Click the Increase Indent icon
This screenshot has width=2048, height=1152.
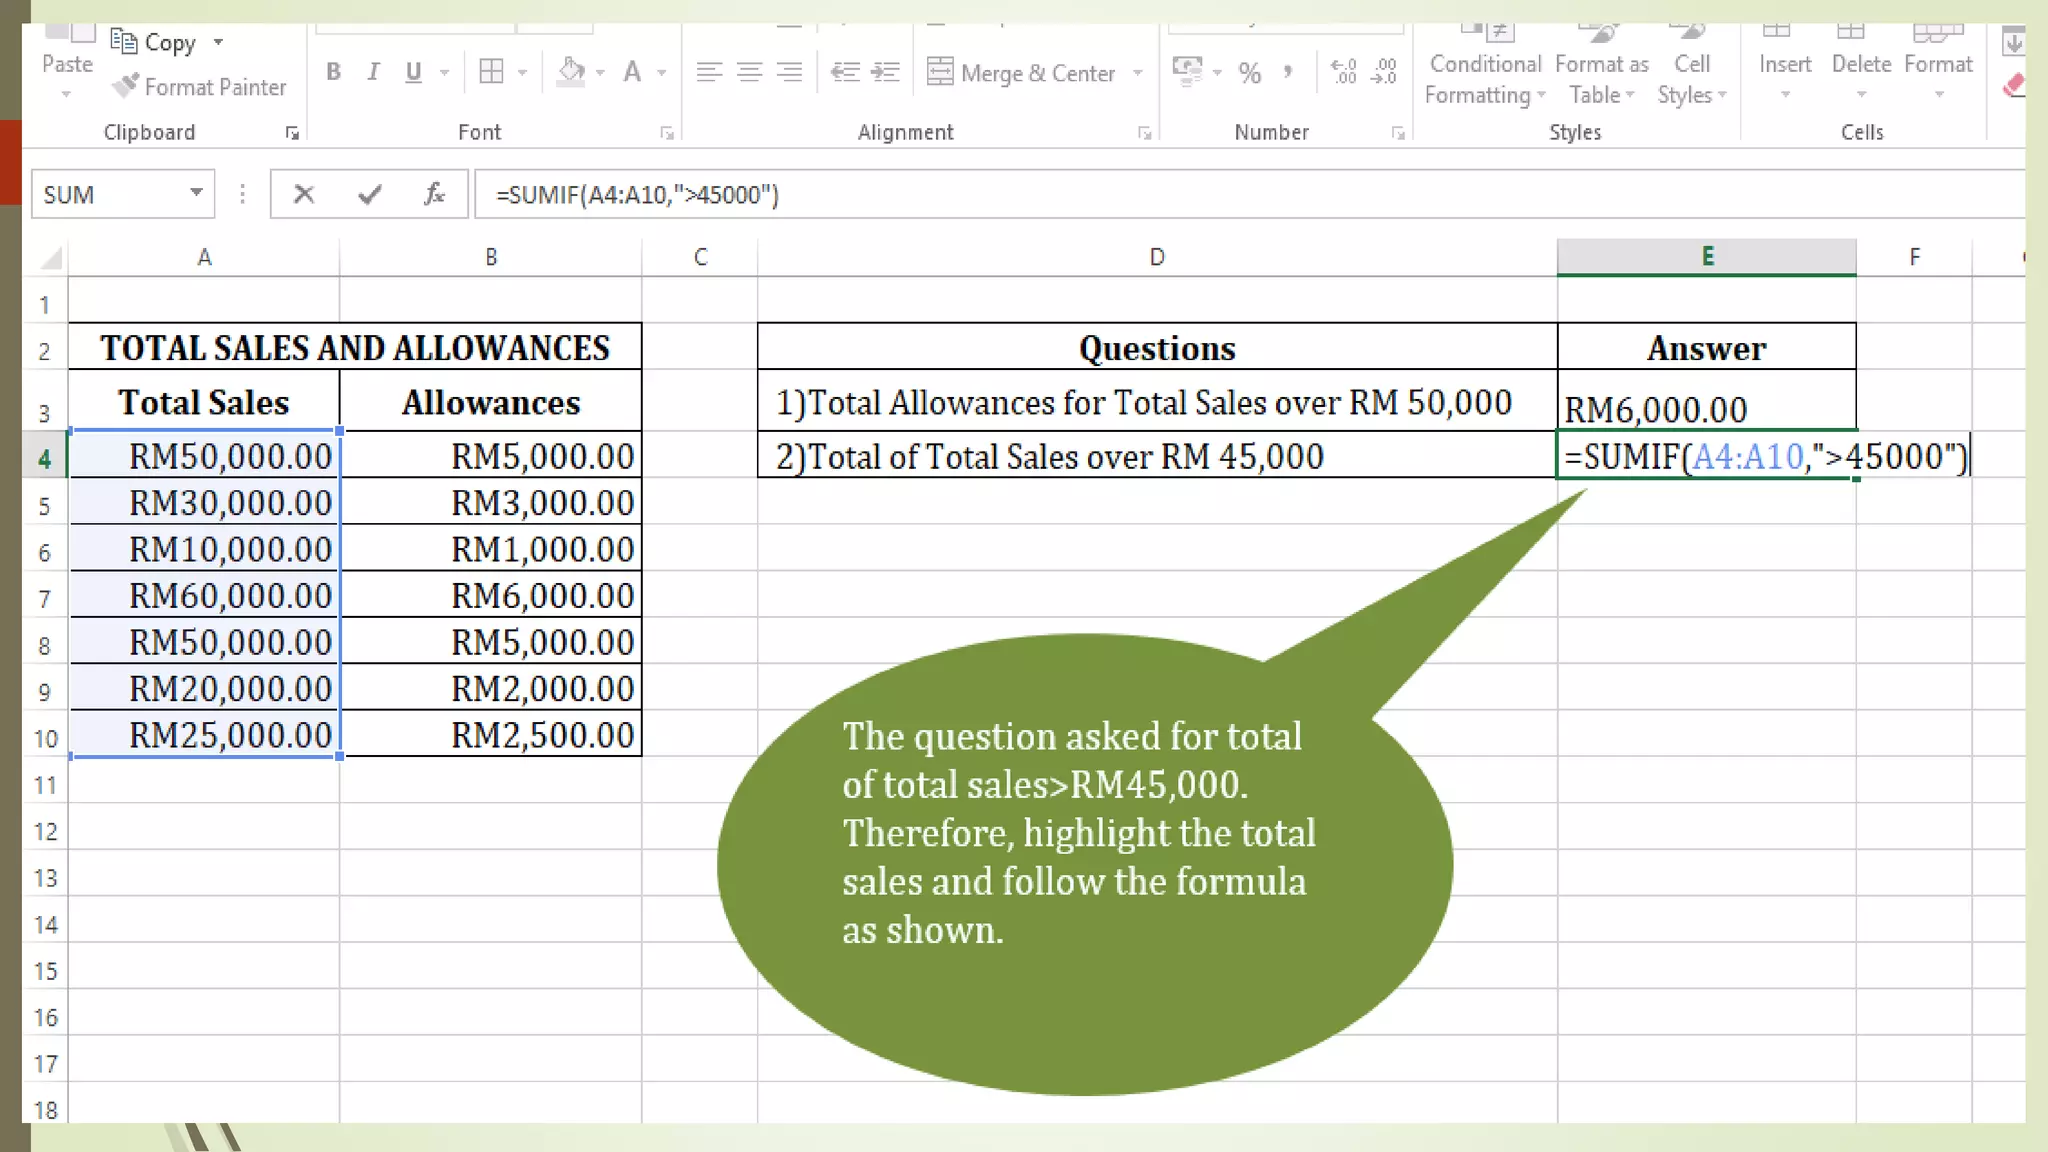(885, 72)
